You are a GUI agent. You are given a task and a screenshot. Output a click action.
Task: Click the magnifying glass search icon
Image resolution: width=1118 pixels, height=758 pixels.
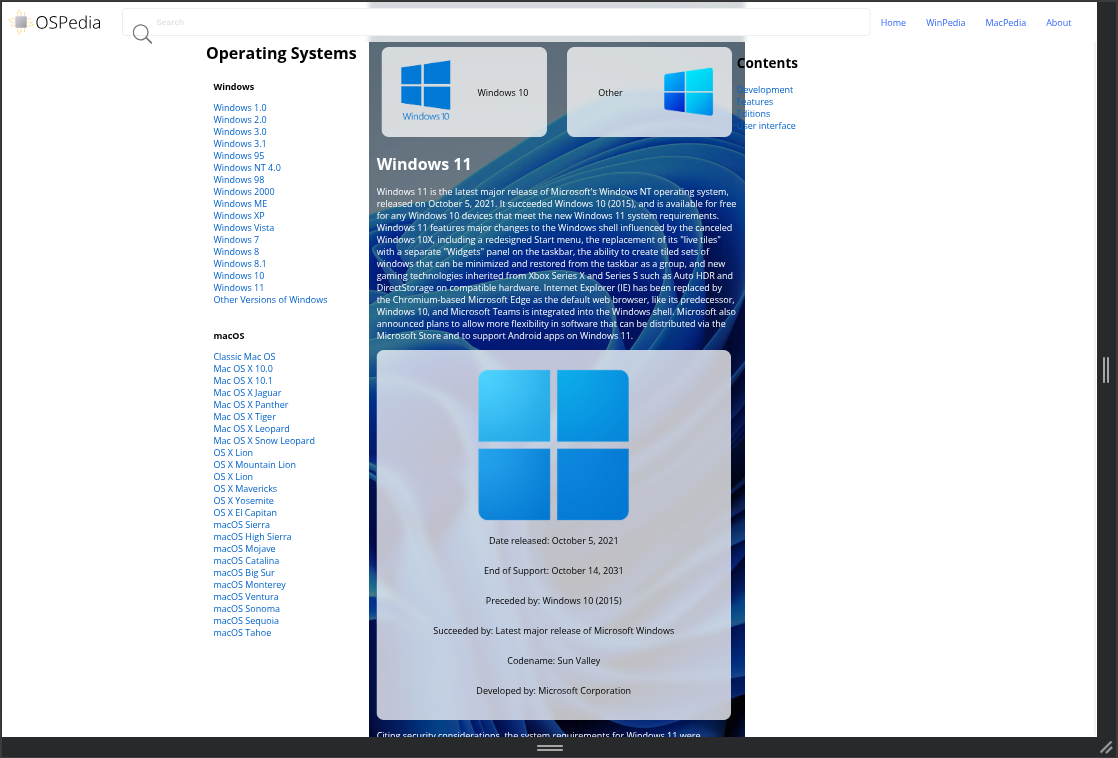pos(142,35)
